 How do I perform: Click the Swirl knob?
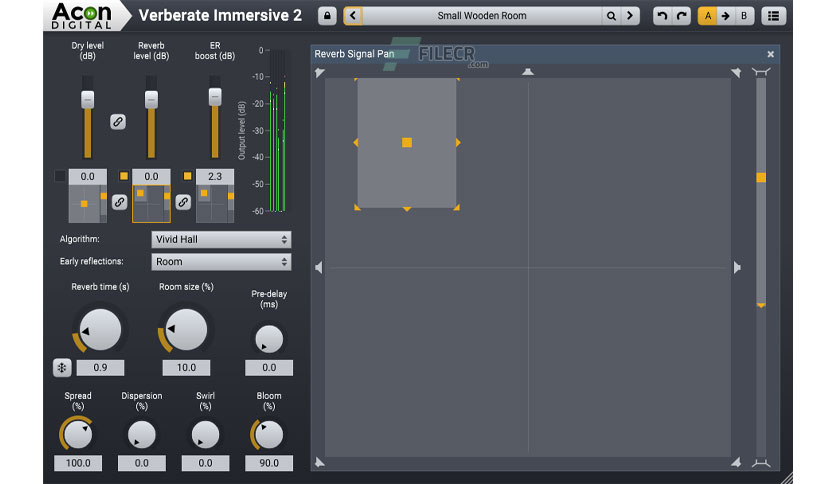tap(205, 434)
